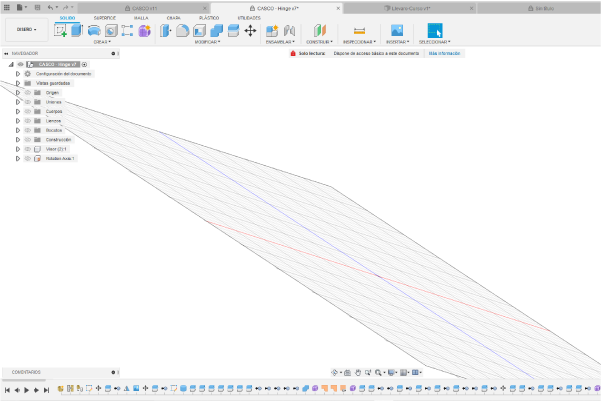This screenshot has width=601, height=401.
Task: Click the Save icon
Action: point(37,7)
